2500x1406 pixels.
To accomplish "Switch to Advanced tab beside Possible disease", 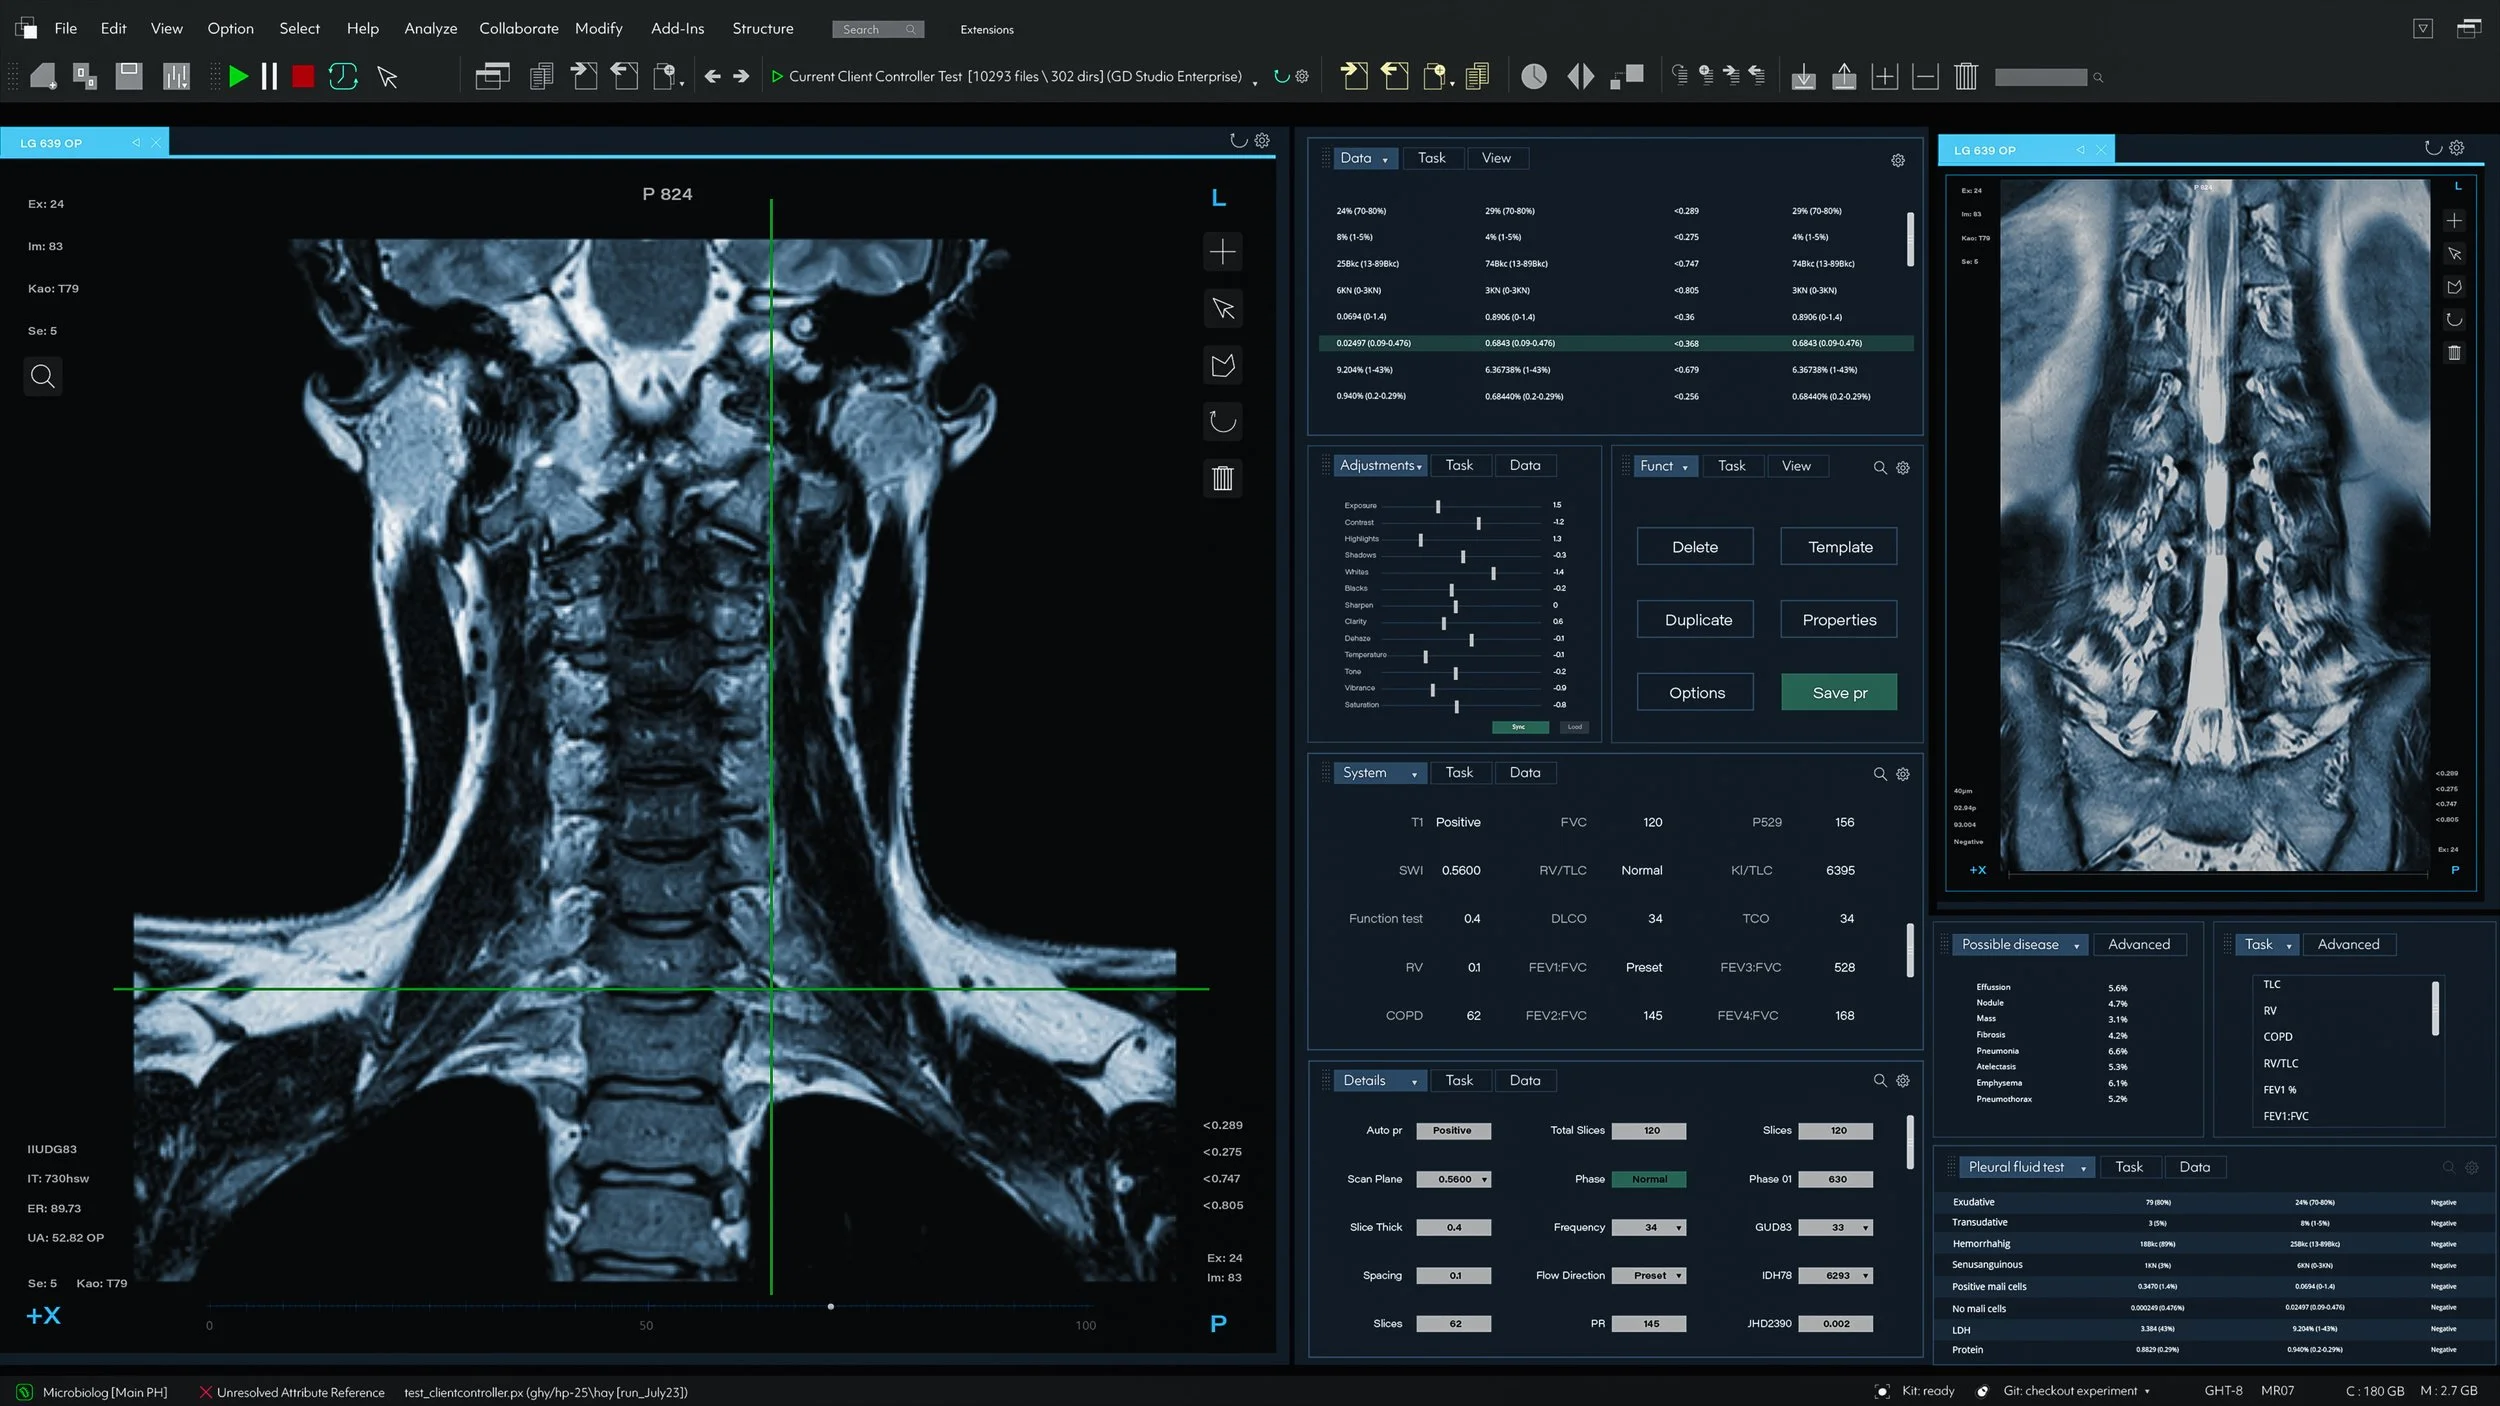I will 2138,944.
